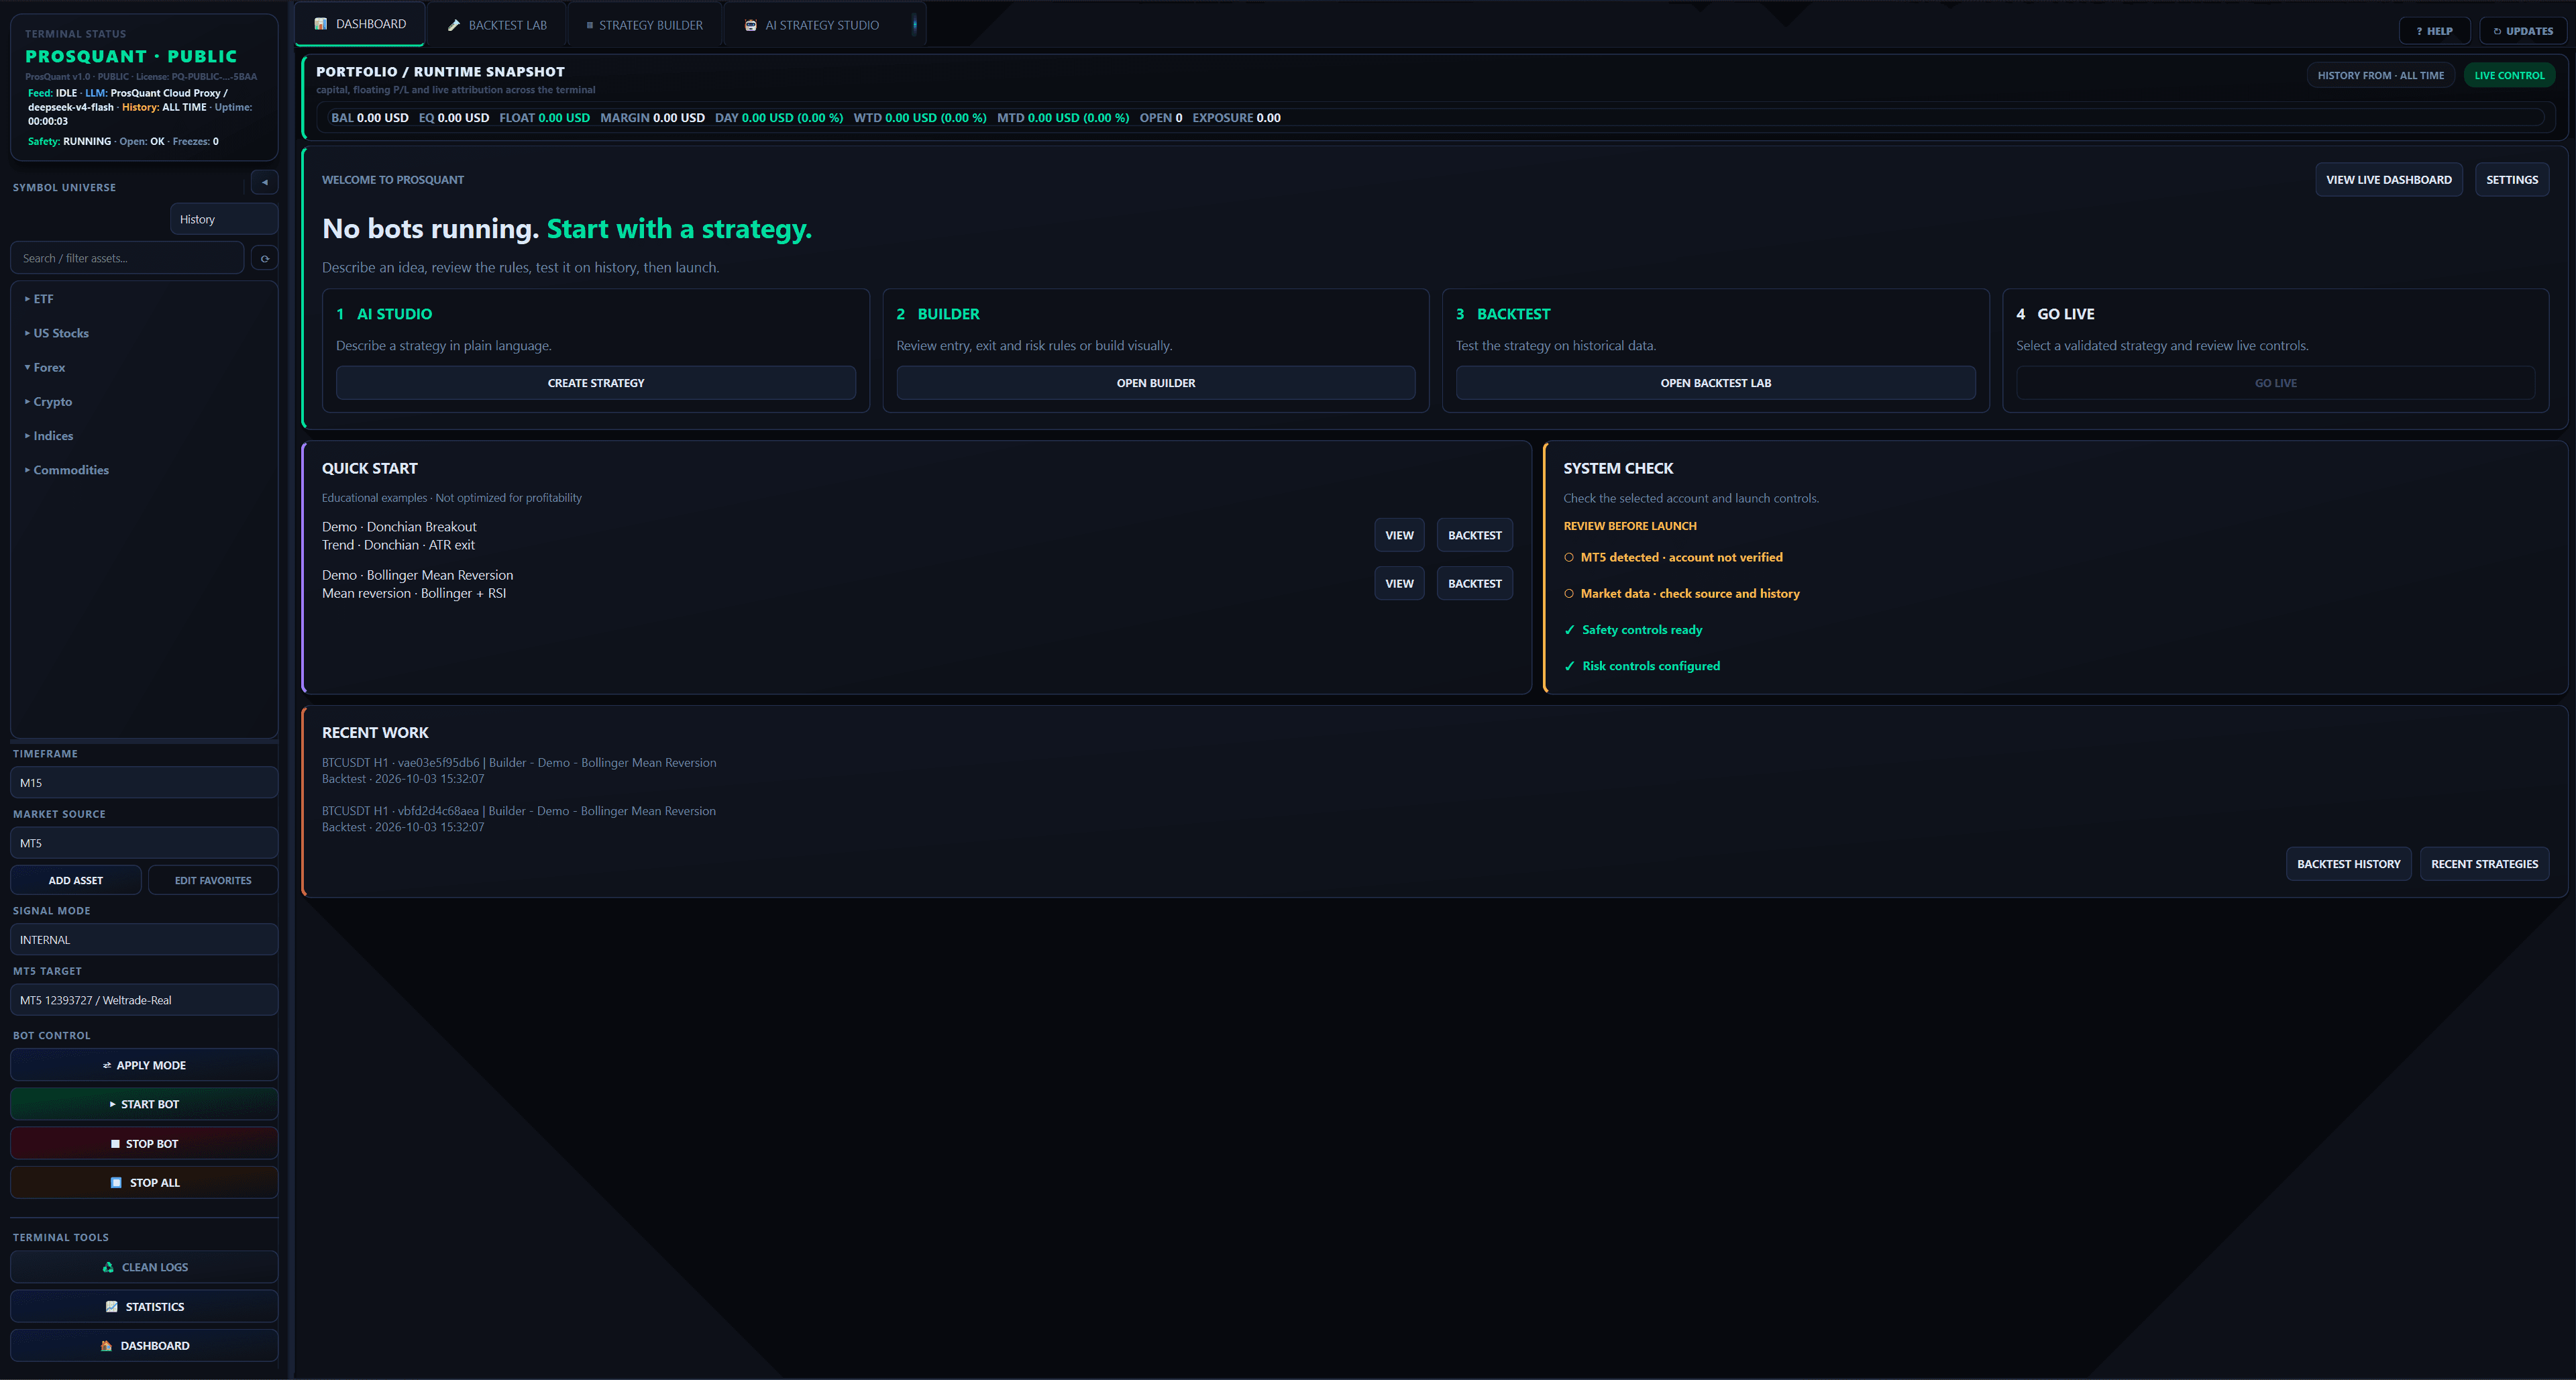Switch to the BACKTEST LAB tab
The image size is (2576, 1380).
point(497,25)
